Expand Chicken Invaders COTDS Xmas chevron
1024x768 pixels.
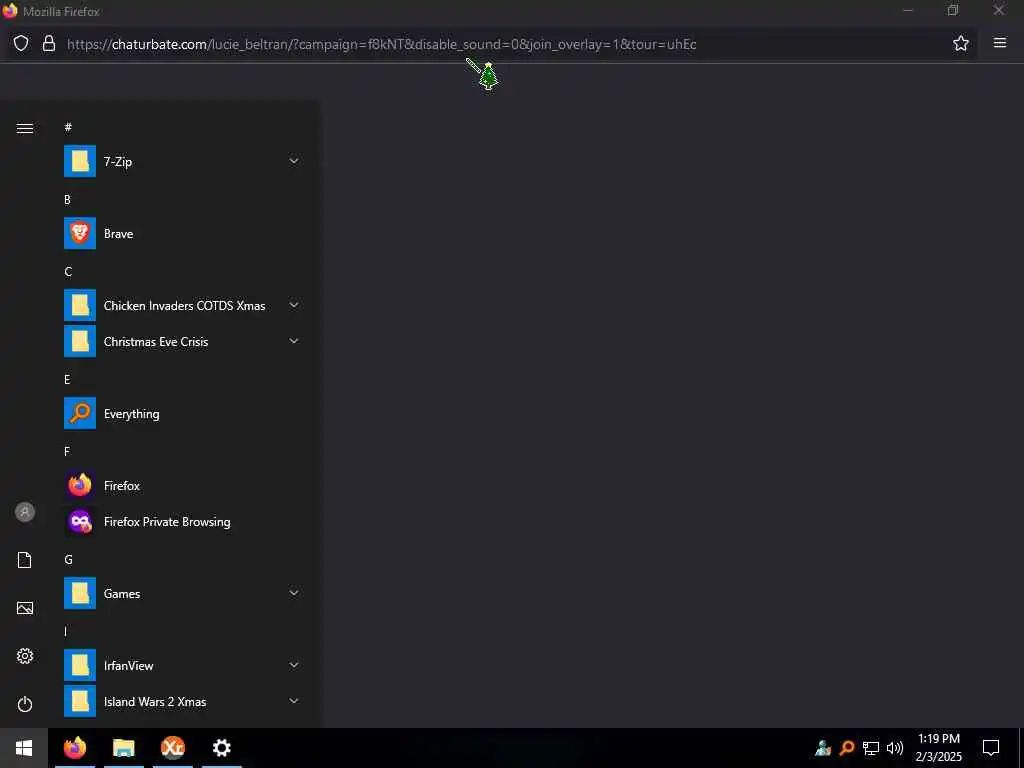(x=294, y=306)
